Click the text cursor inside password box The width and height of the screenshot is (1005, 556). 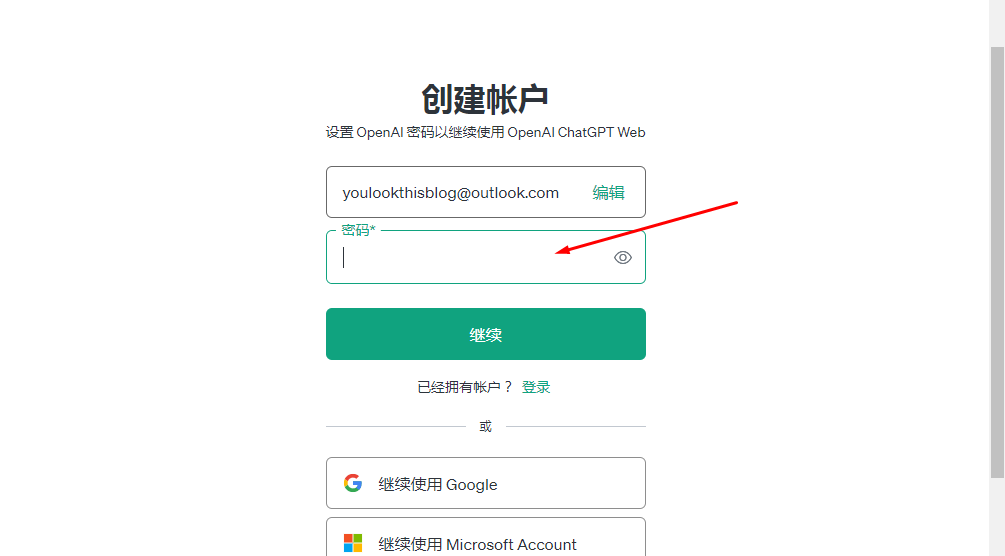coord(344,257)
